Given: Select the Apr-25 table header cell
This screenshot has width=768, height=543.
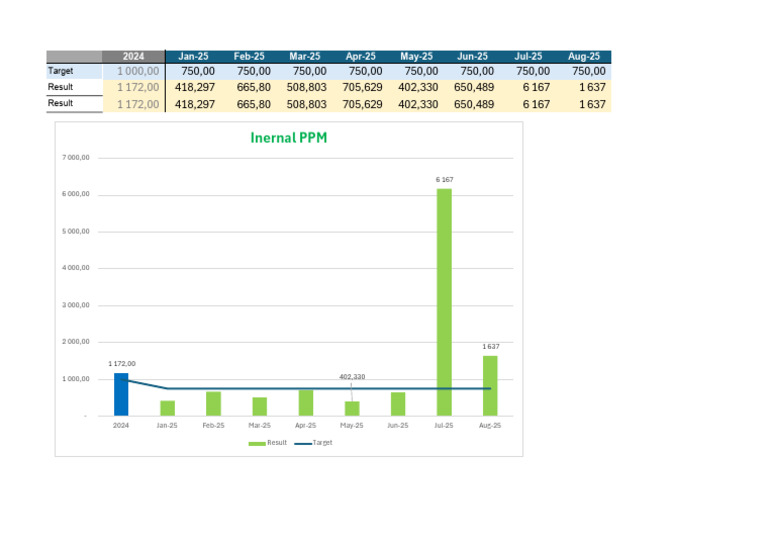Looking at the screenshot, I should (360, 56).
